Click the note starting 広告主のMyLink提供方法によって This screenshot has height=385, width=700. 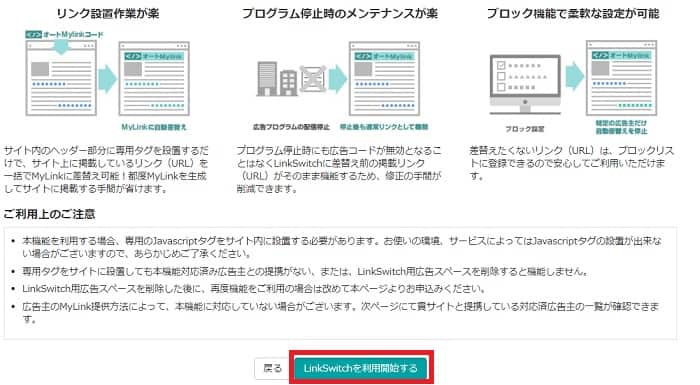(341, 313)
